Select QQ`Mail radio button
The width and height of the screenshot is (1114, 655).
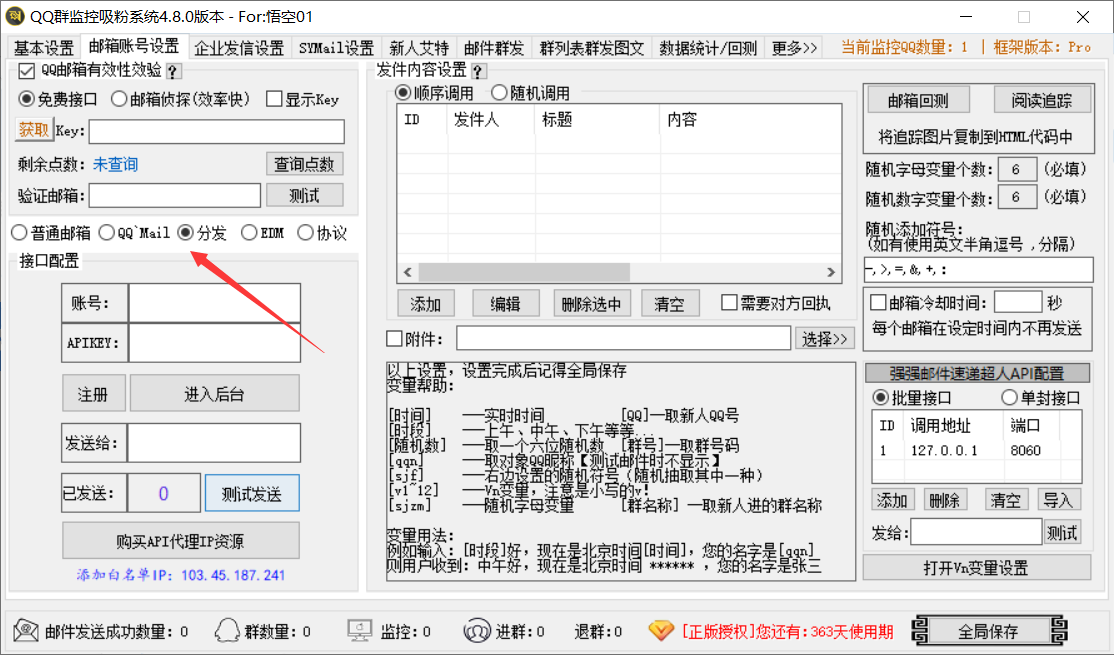(x=107, y=232)
